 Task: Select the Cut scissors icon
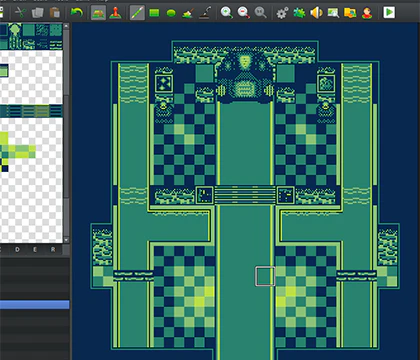(21, 13)
